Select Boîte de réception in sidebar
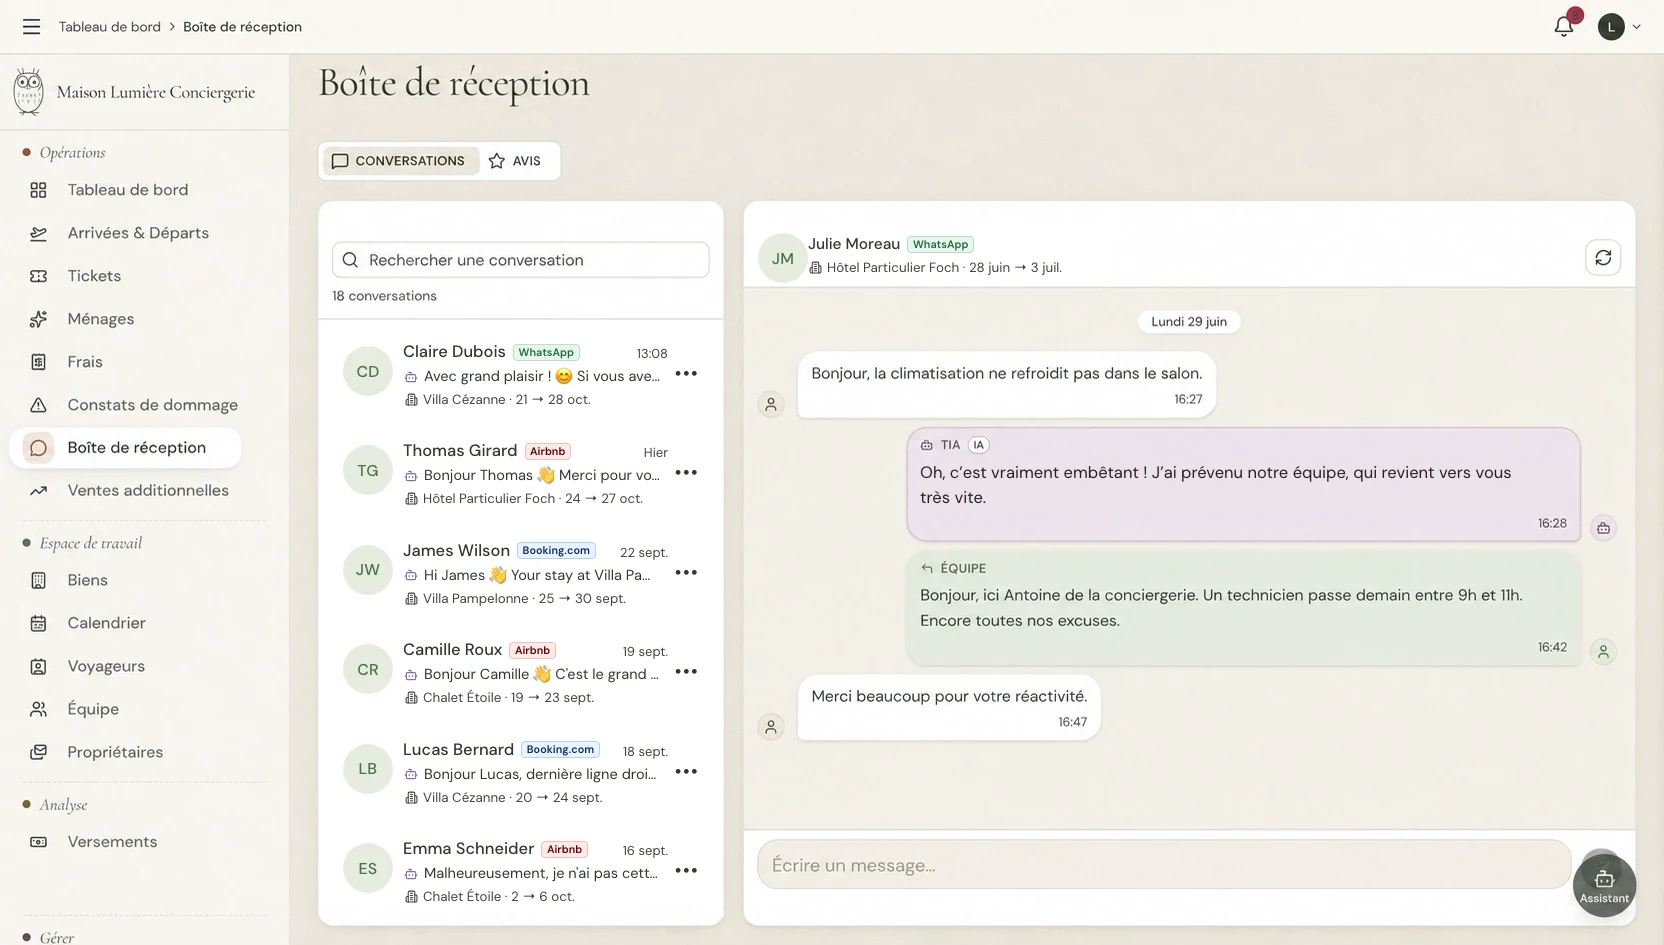The height and width of the screenshot is (945, 1664). pos(125,448)
